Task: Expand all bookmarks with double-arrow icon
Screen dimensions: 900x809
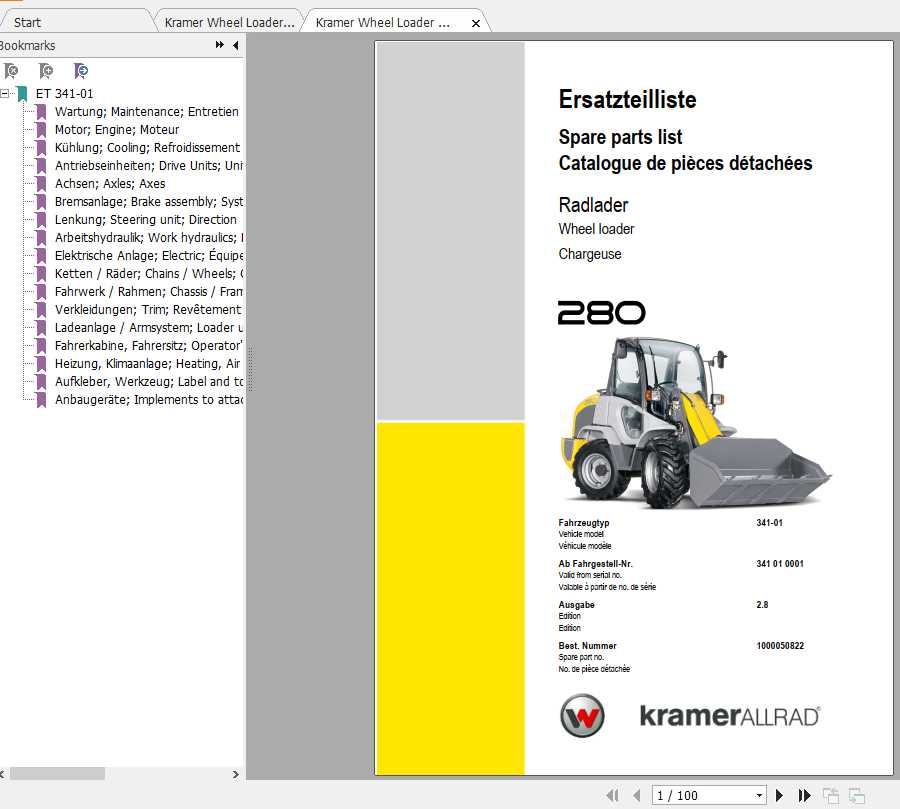Action: [x=219, y=45]
